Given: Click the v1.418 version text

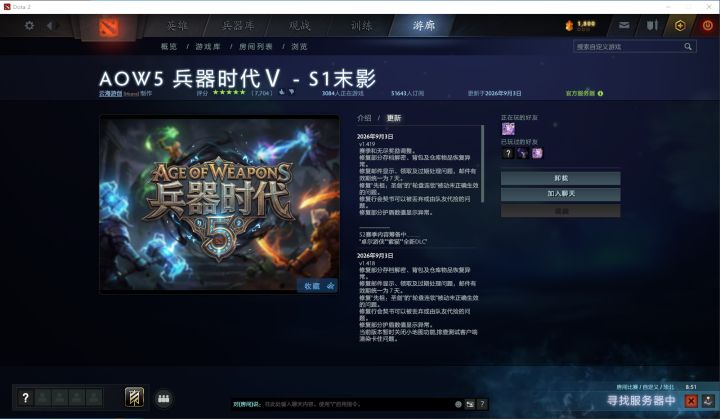Looking at the screenshot, I should (367, 263).
